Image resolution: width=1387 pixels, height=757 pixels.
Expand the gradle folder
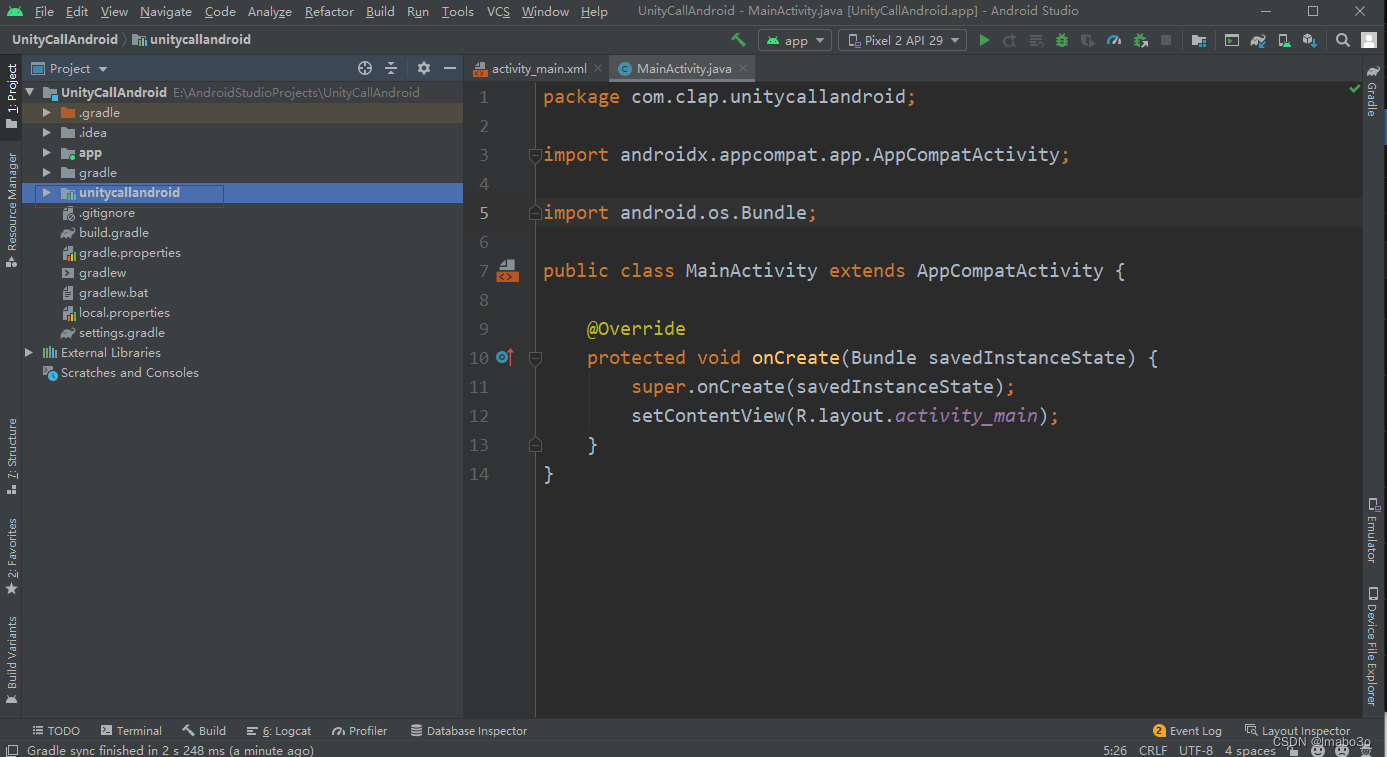click(46, 173)
